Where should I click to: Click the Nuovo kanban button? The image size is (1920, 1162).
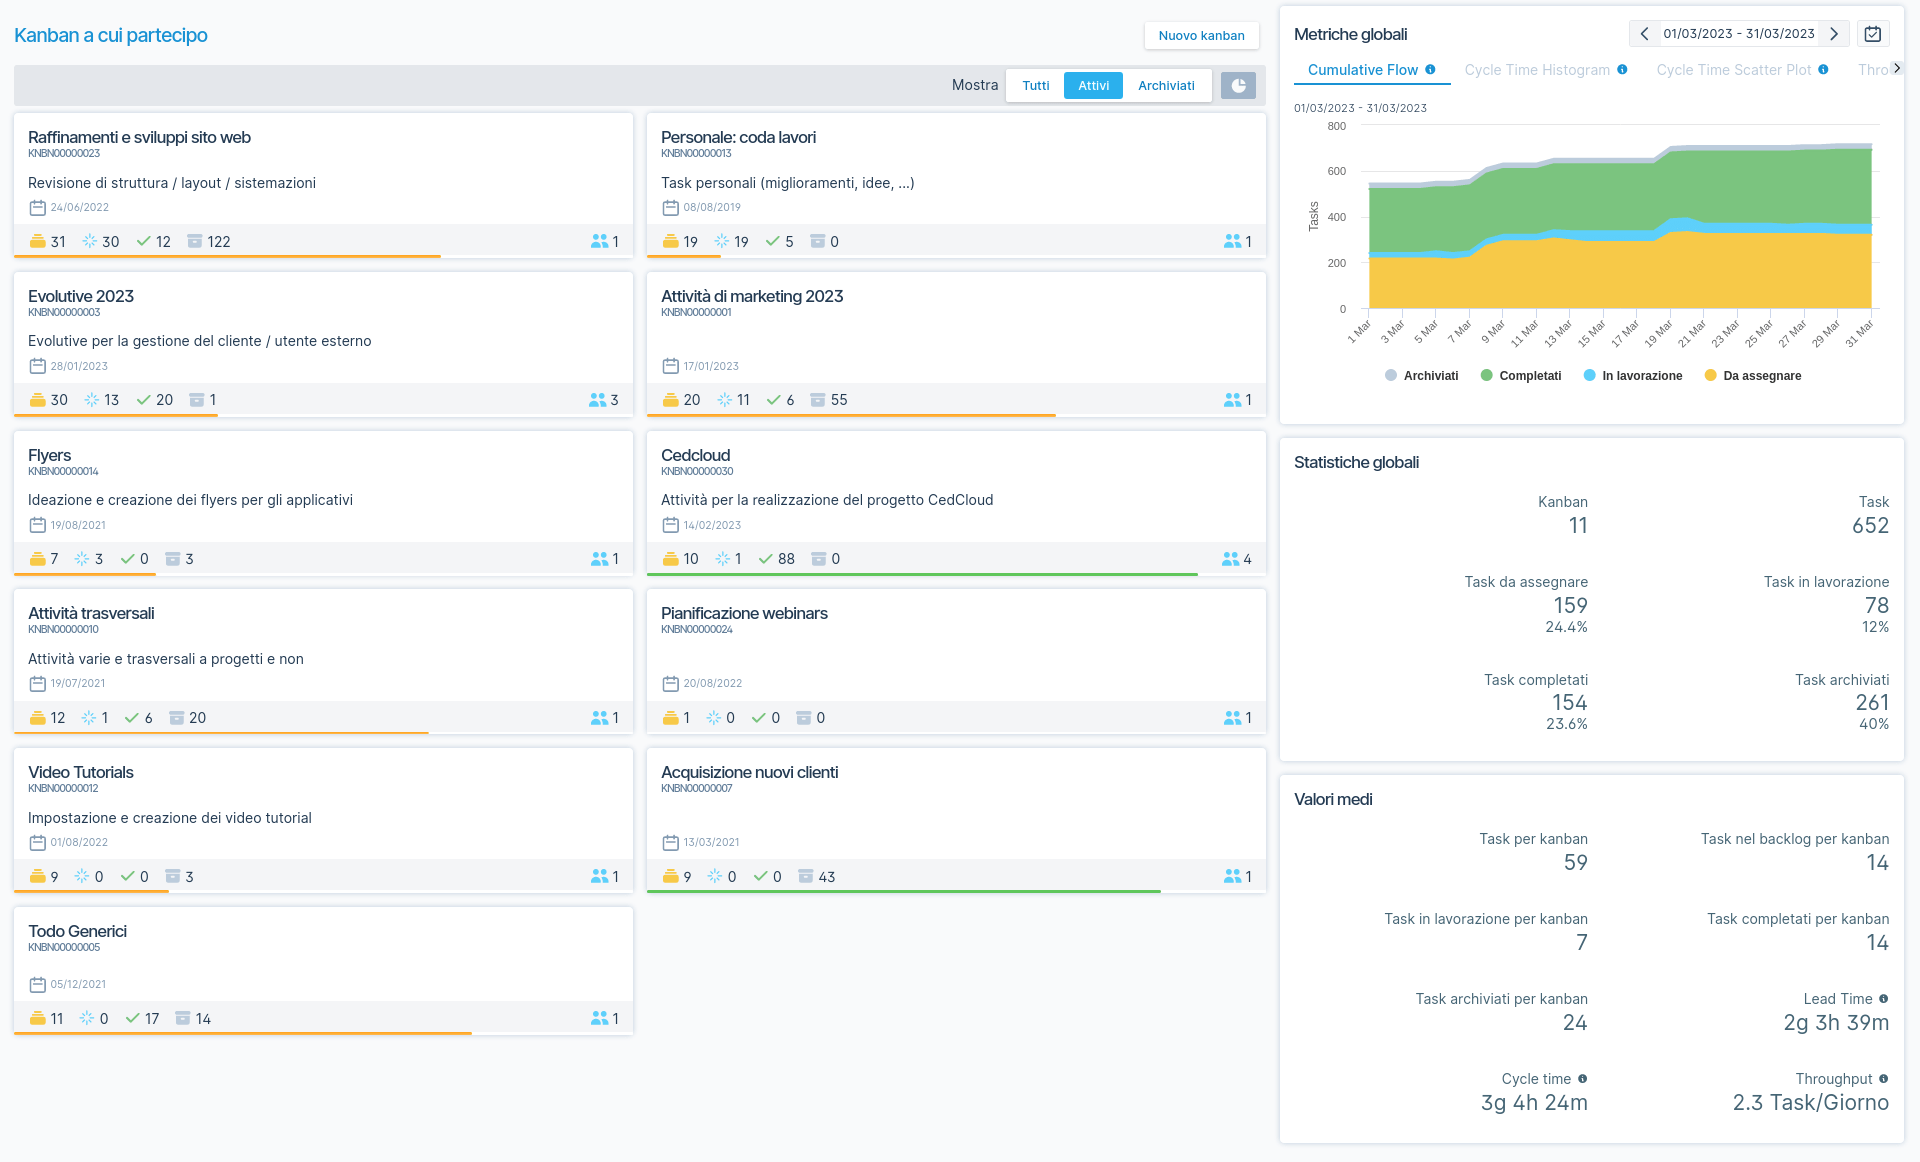pos(1201,35)
